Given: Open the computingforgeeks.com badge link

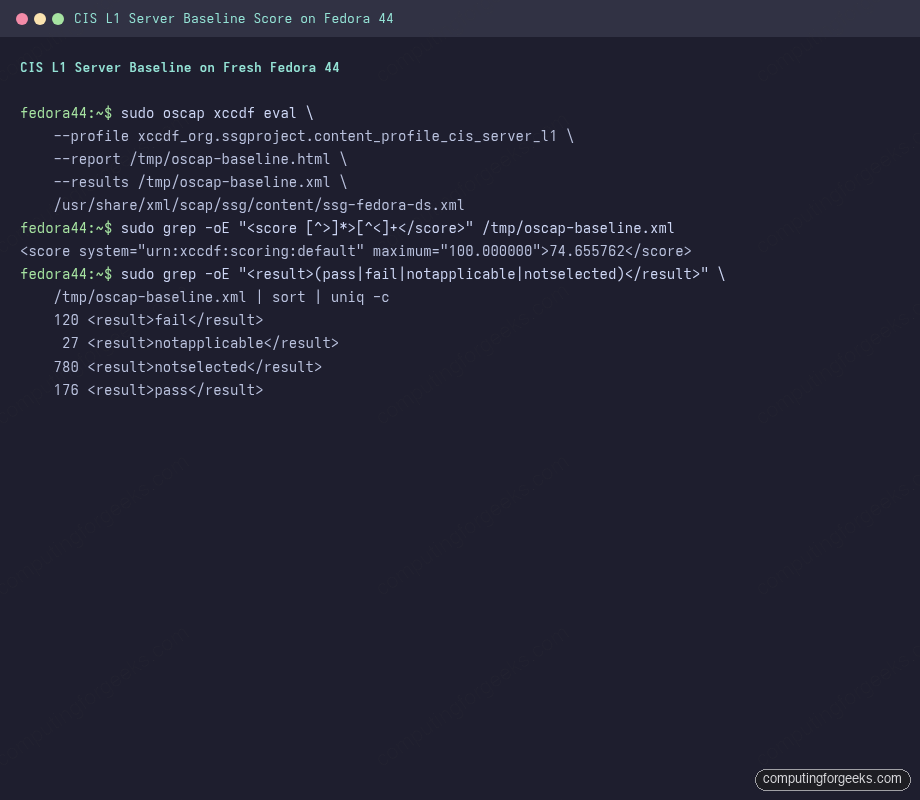Looking at the screenshot, I should tap(832, 779).
